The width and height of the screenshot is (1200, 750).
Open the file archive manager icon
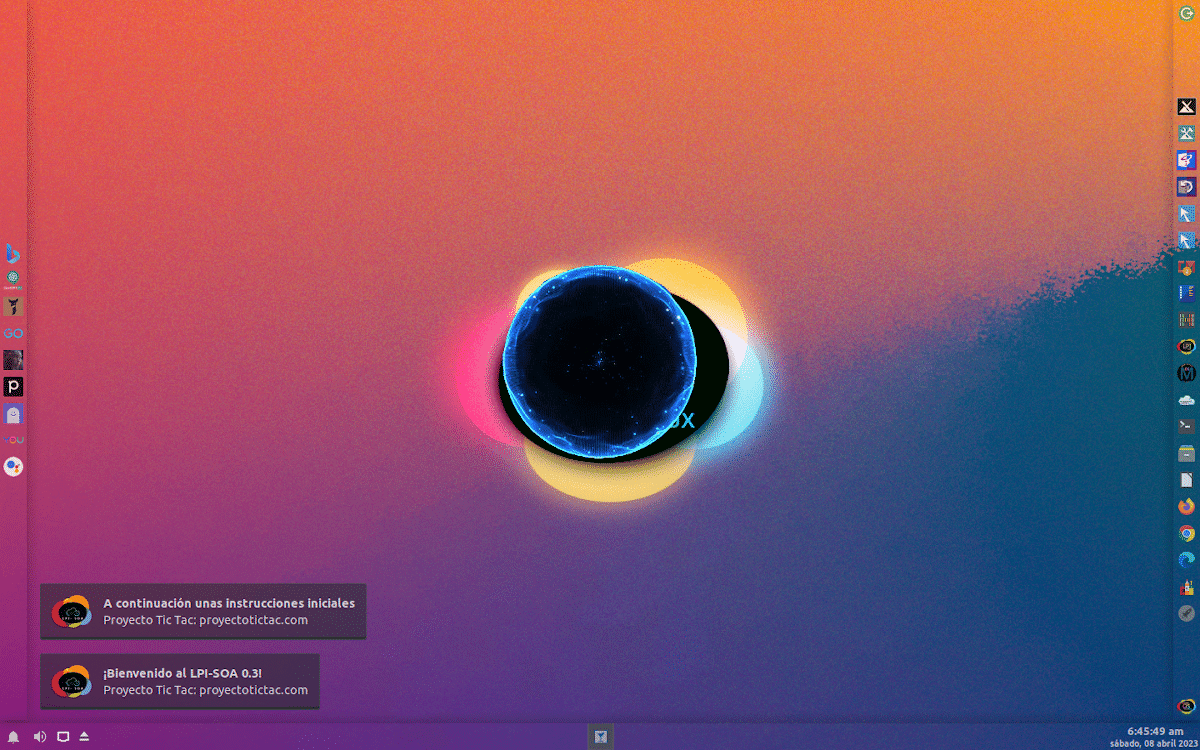click(x=1187, y=453)
